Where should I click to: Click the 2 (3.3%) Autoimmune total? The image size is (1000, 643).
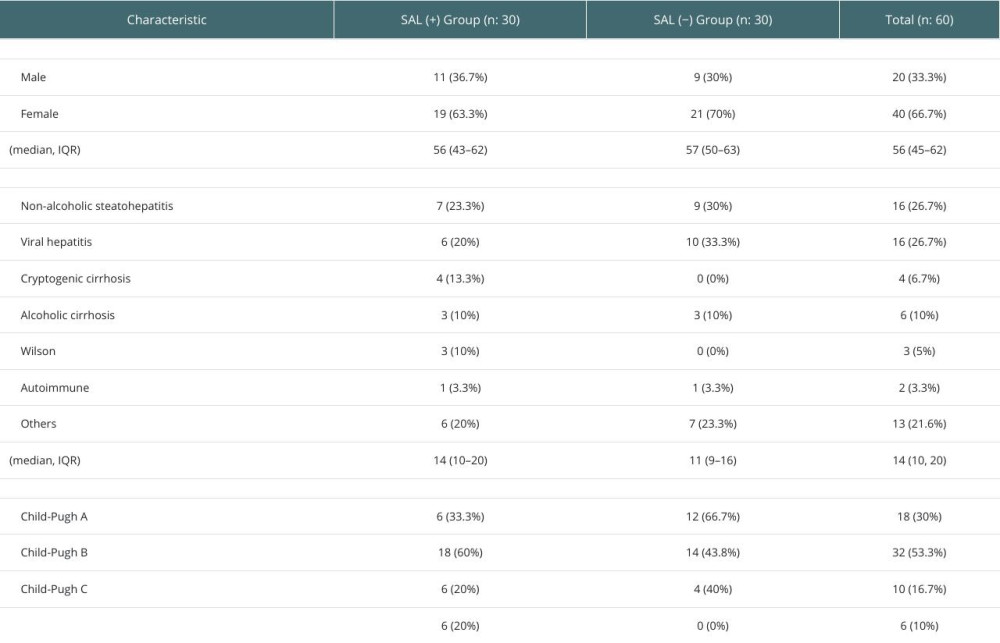pyautogui.click(x=919, y=388)
